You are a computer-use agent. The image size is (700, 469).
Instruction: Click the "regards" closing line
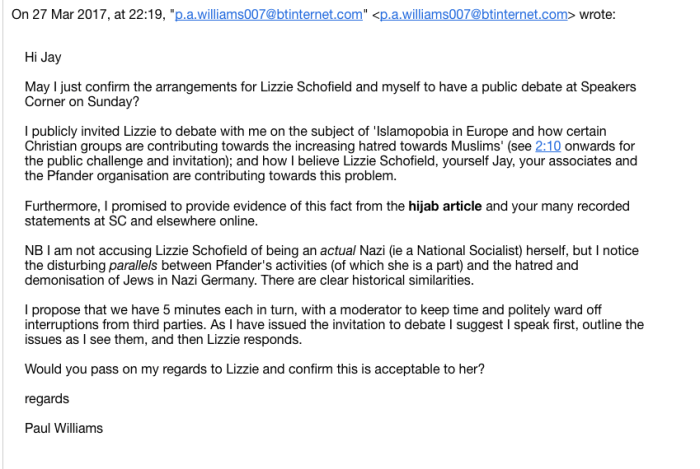tap(47, 399)
